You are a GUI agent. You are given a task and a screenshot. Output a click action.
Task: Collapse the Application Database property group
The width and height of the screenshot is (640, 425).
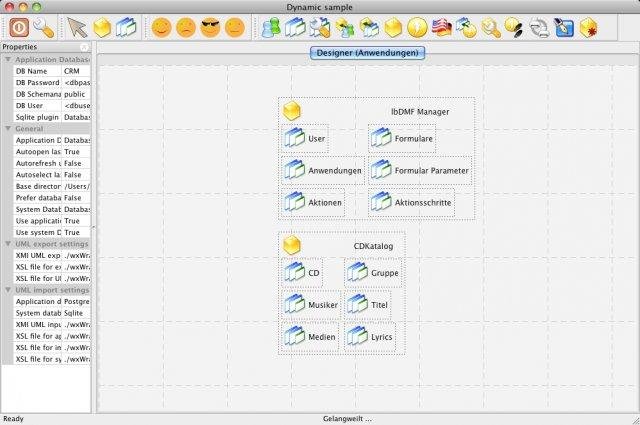pos(8,60)
